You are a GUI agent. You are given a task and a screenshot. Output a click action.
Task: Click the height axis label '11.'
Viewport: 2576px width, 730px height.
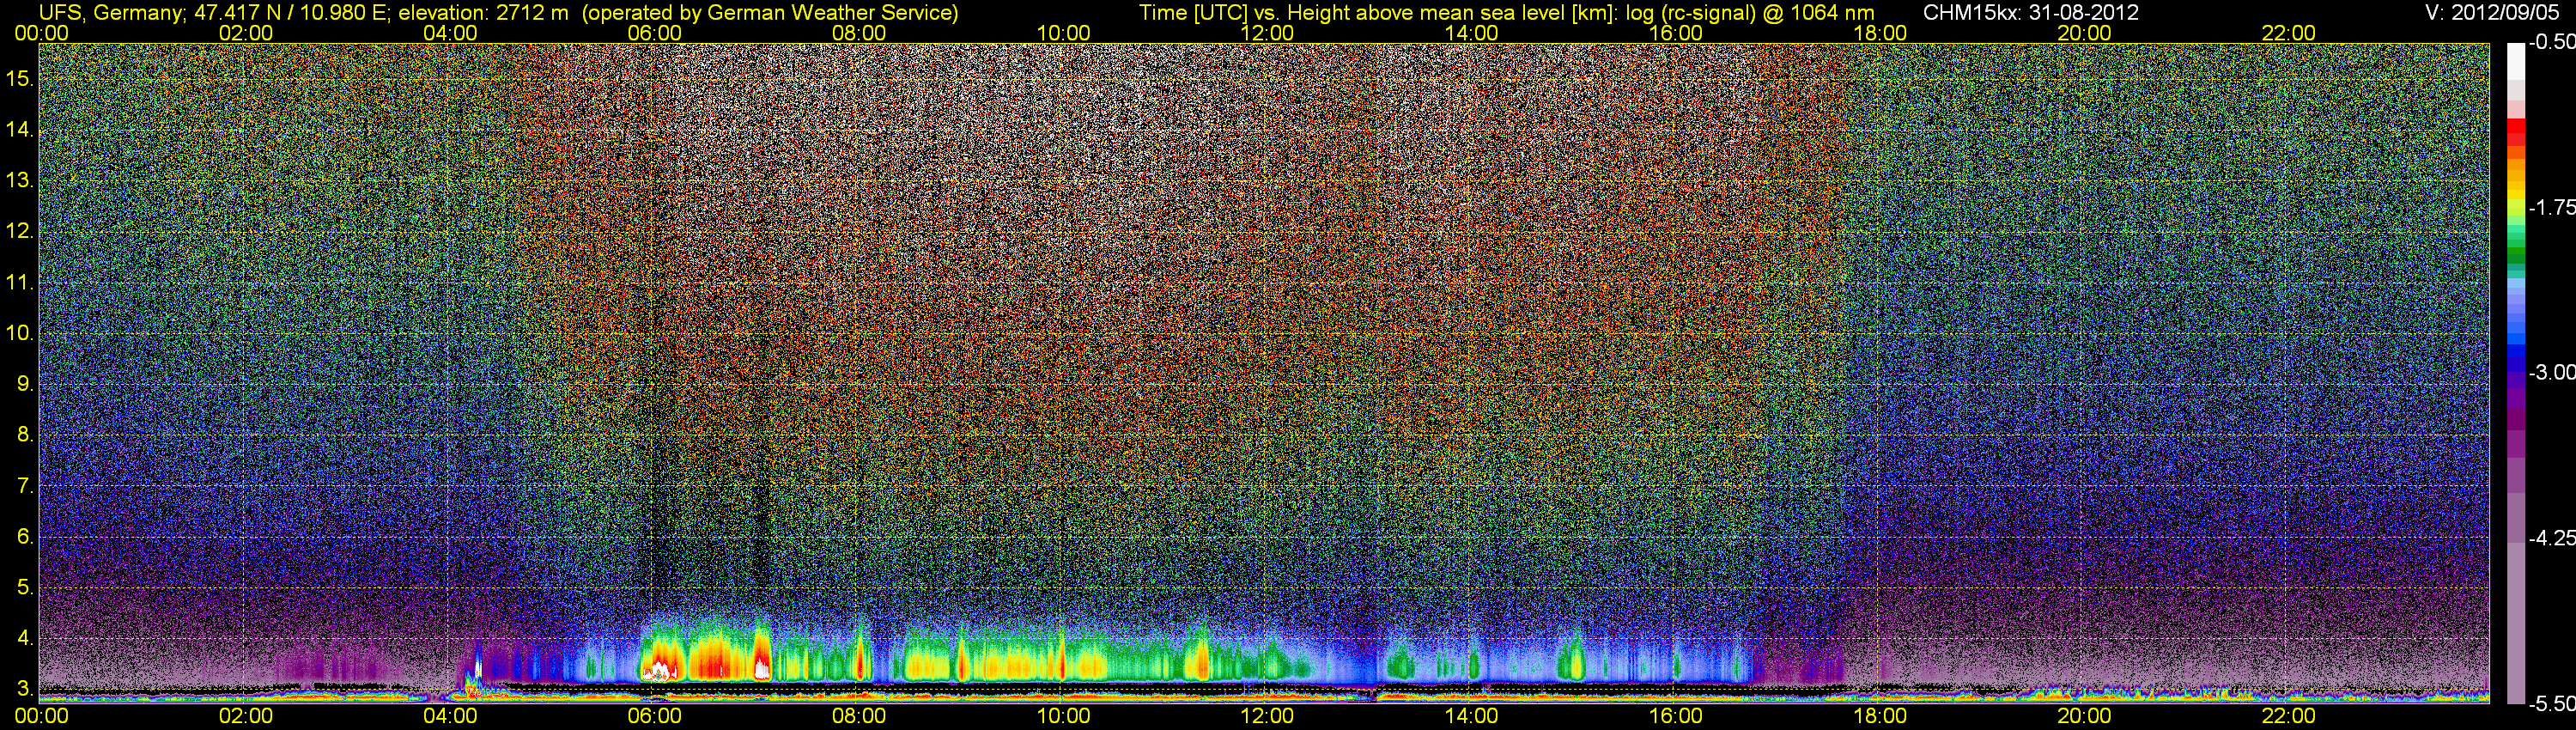point(19,282)
